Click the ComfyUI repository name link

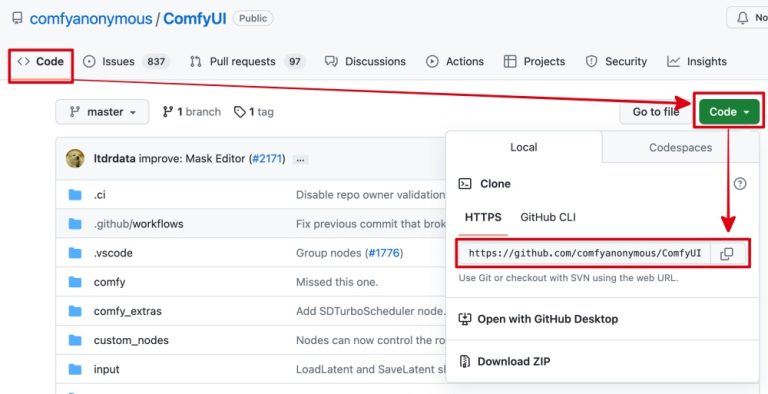click(x=194, y=19)
